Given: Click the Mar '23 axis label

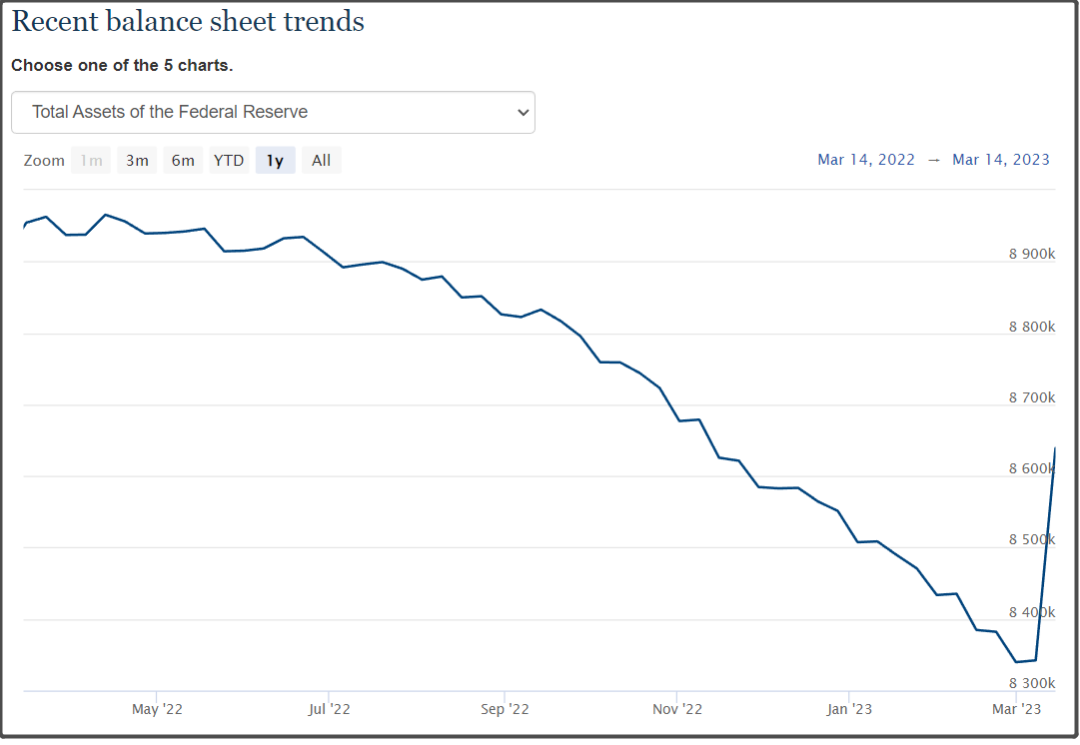Looking at the screenshot, I should [1017, 709].
